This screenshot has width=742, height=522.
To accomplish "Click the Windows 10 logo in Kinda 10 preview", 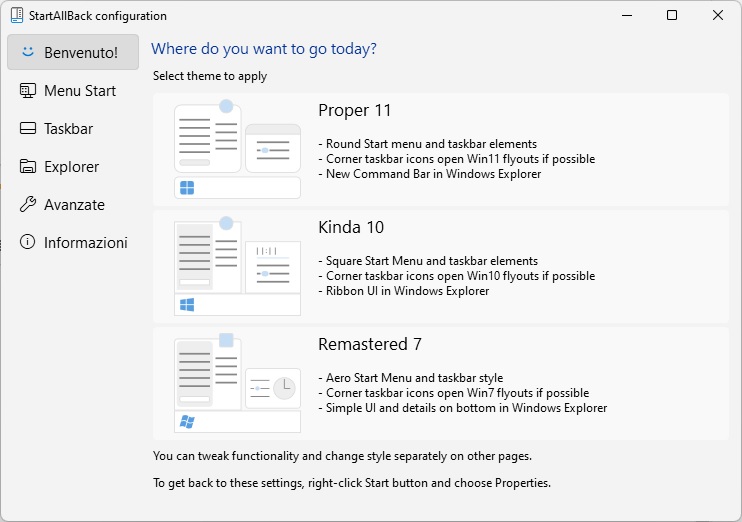I will [187, 305].
